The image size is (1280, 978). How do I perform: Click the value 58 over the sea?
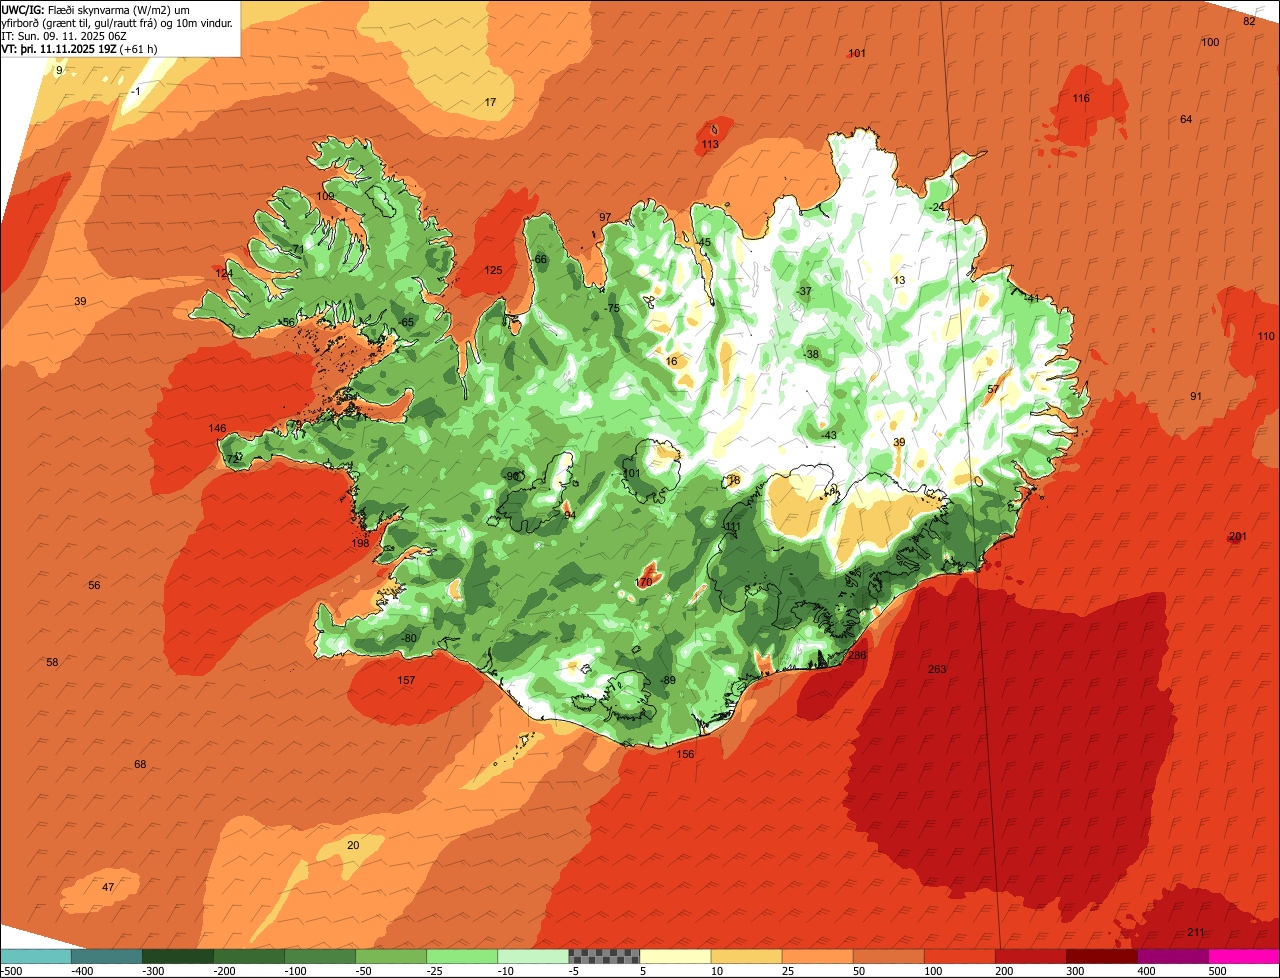[x=53, y=662]
